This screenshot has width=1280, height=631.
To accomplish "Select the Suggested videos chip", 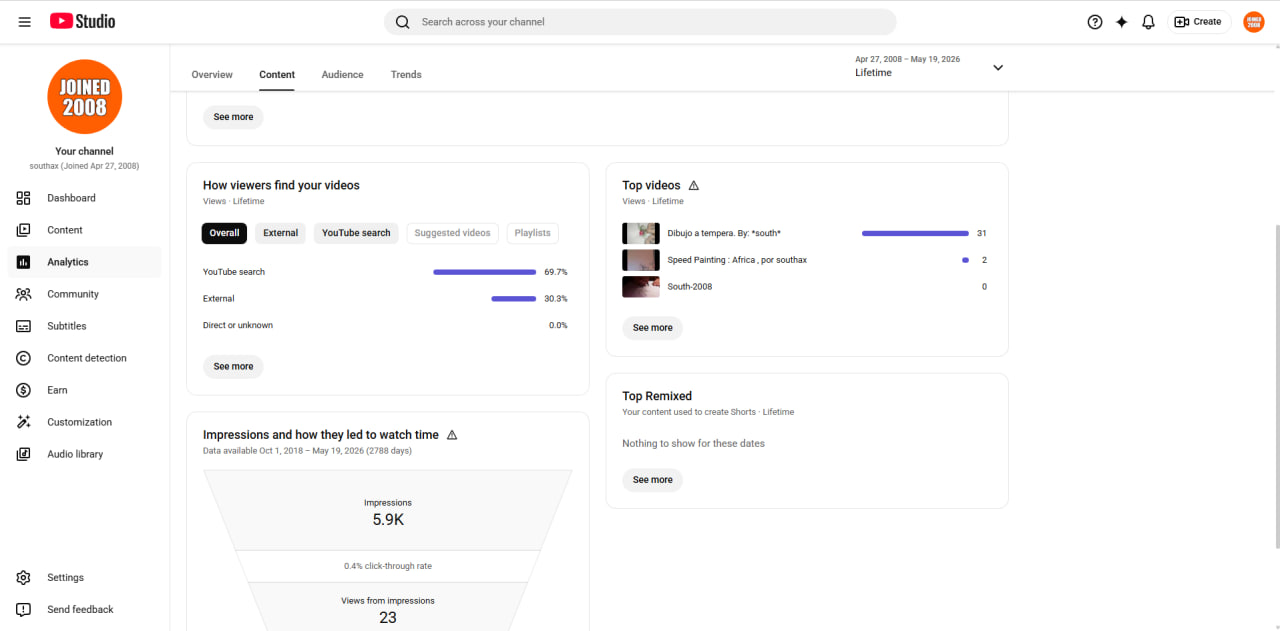I will point(452,233).
